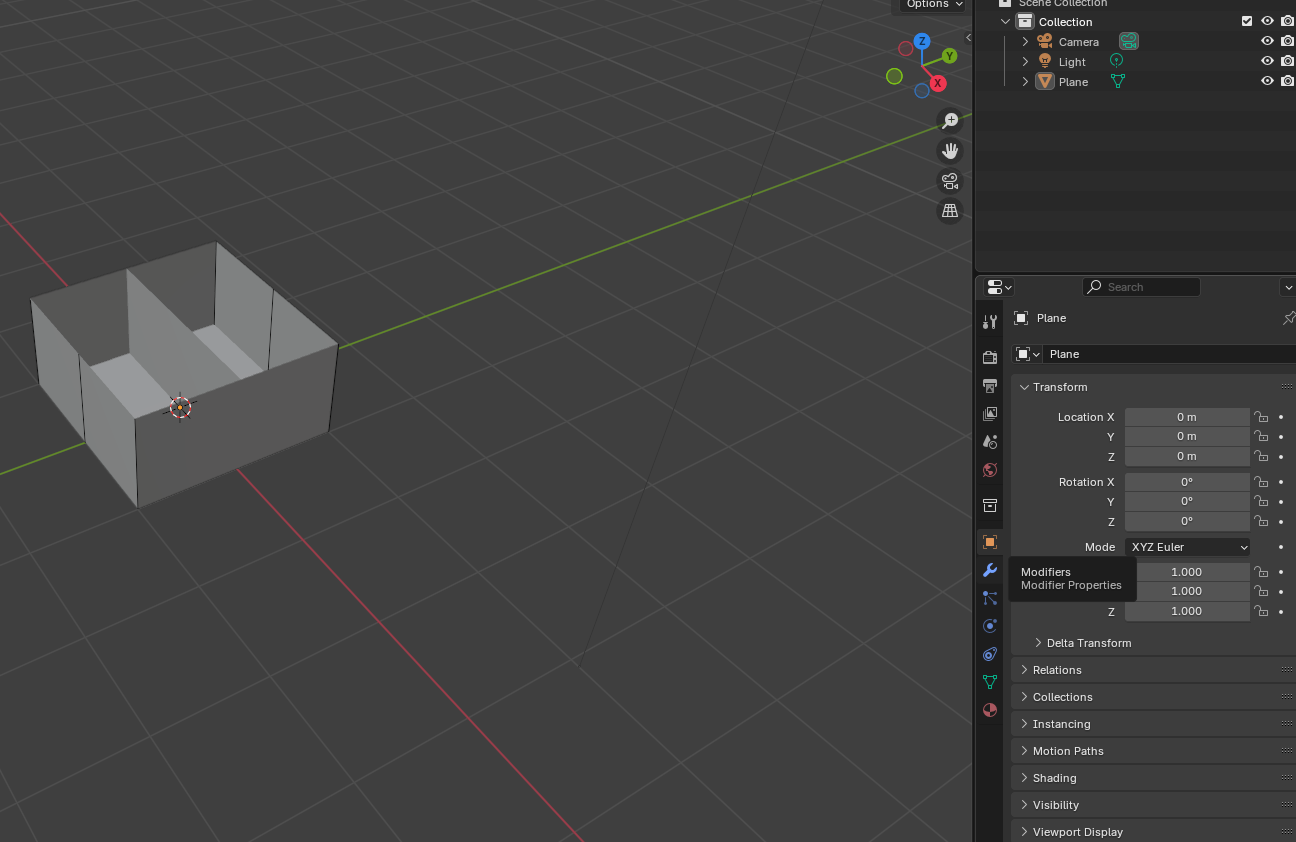Open the properties editor type dropdown
Screen dimensions: 1296x842
999,287
